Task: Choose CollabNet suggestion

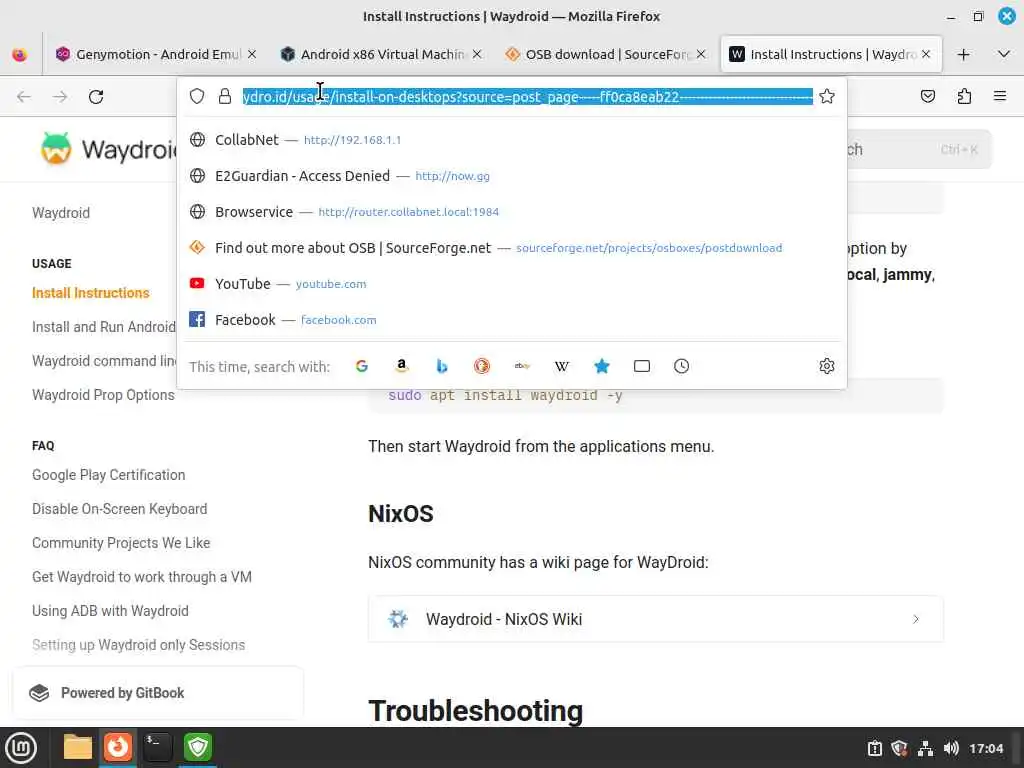Action: pos(512,140)
